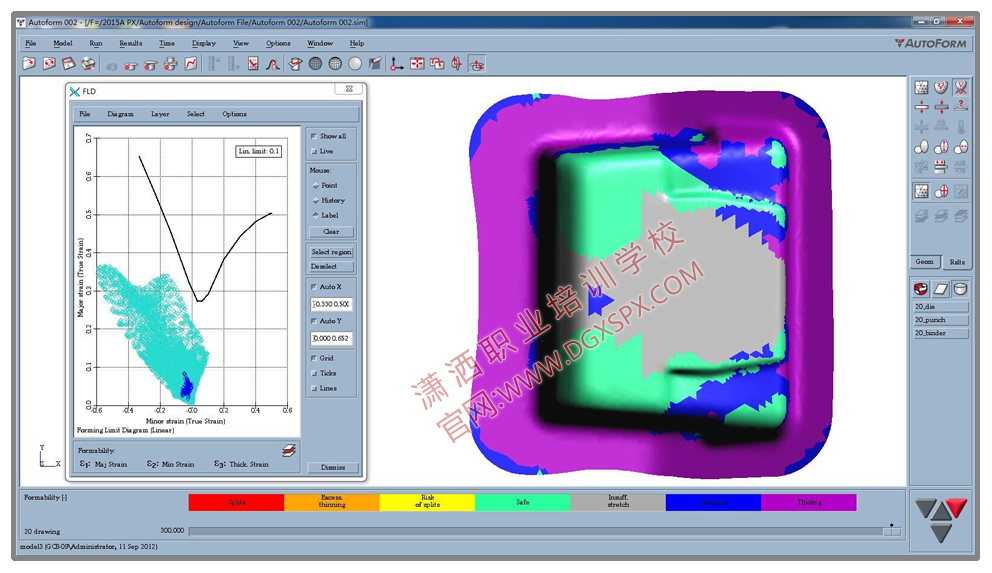Select the History mouse mode
Screen dimensions: 992x573
tap(316, 200)
